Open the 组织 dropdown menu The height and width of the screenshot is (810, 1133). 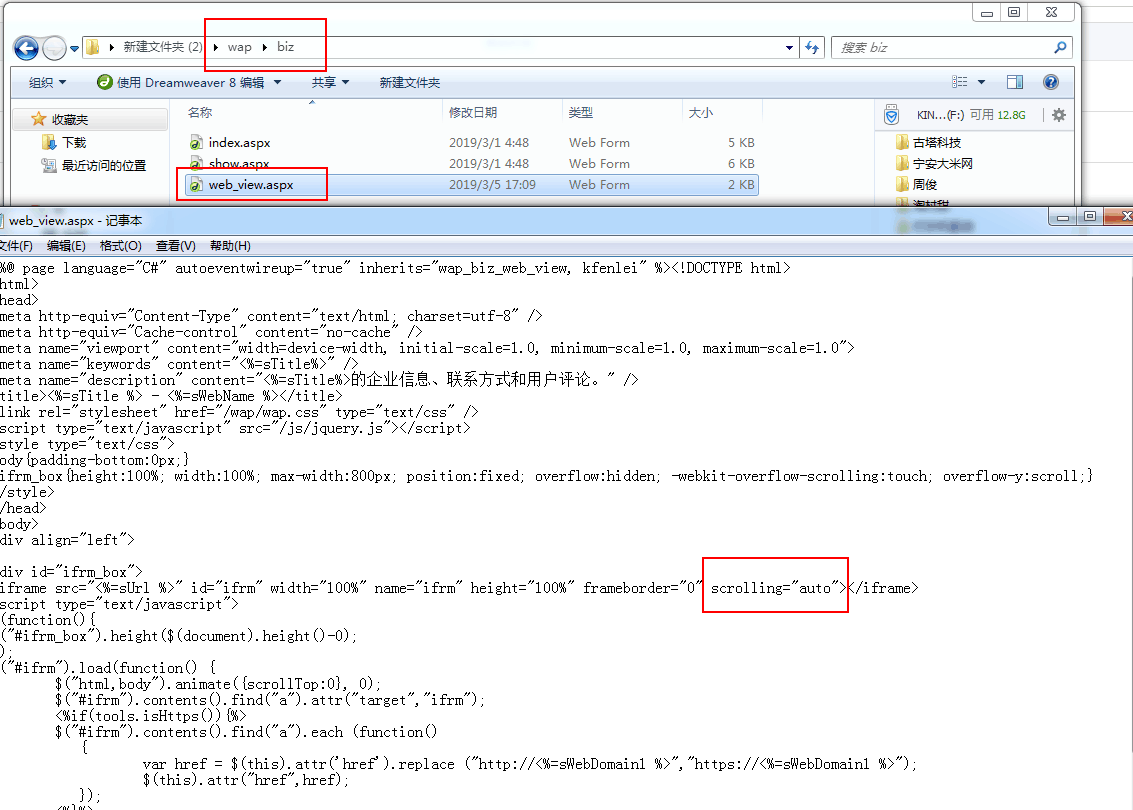tap(47, 82)
